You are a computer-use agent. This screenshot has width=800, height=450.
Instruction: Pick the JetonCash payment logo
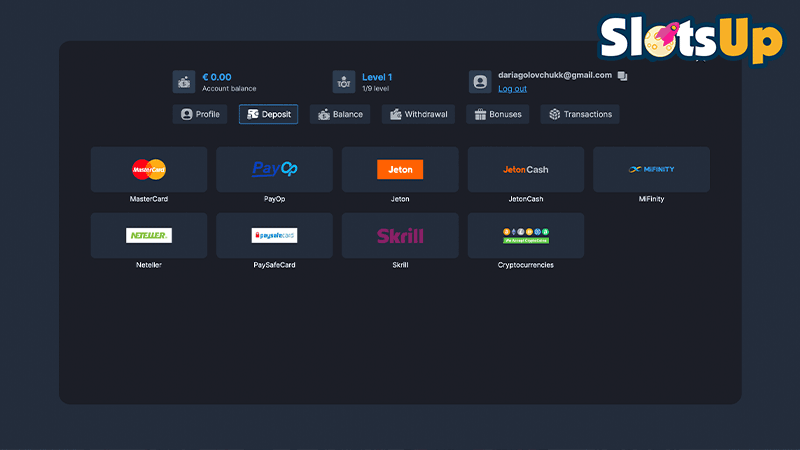[x=526, y=169]
